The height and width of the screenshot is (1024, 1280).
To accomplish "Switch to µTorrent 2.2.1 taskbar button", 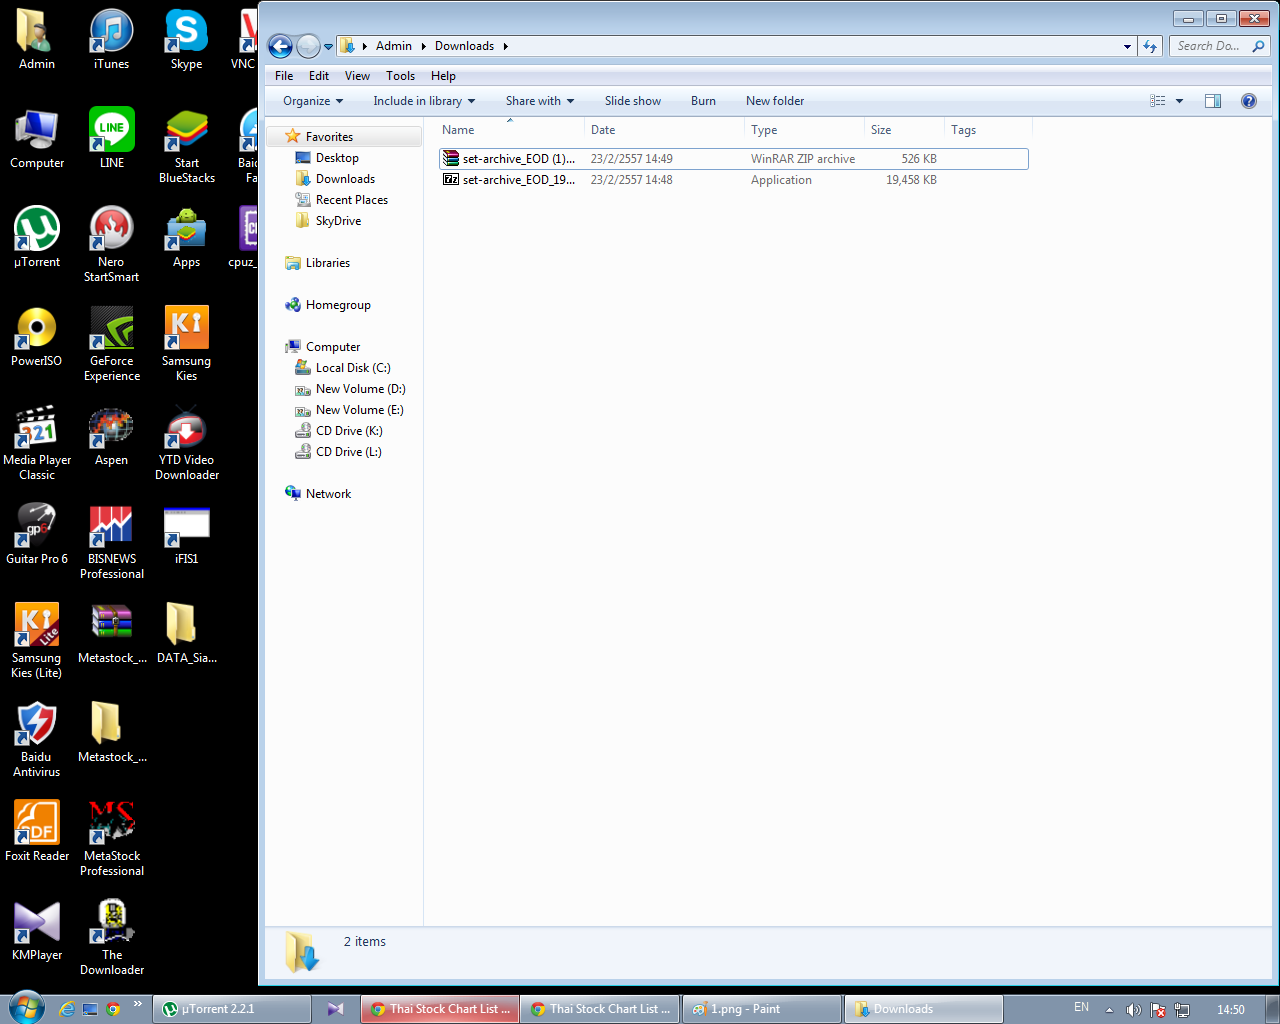I will [231, 1009].
